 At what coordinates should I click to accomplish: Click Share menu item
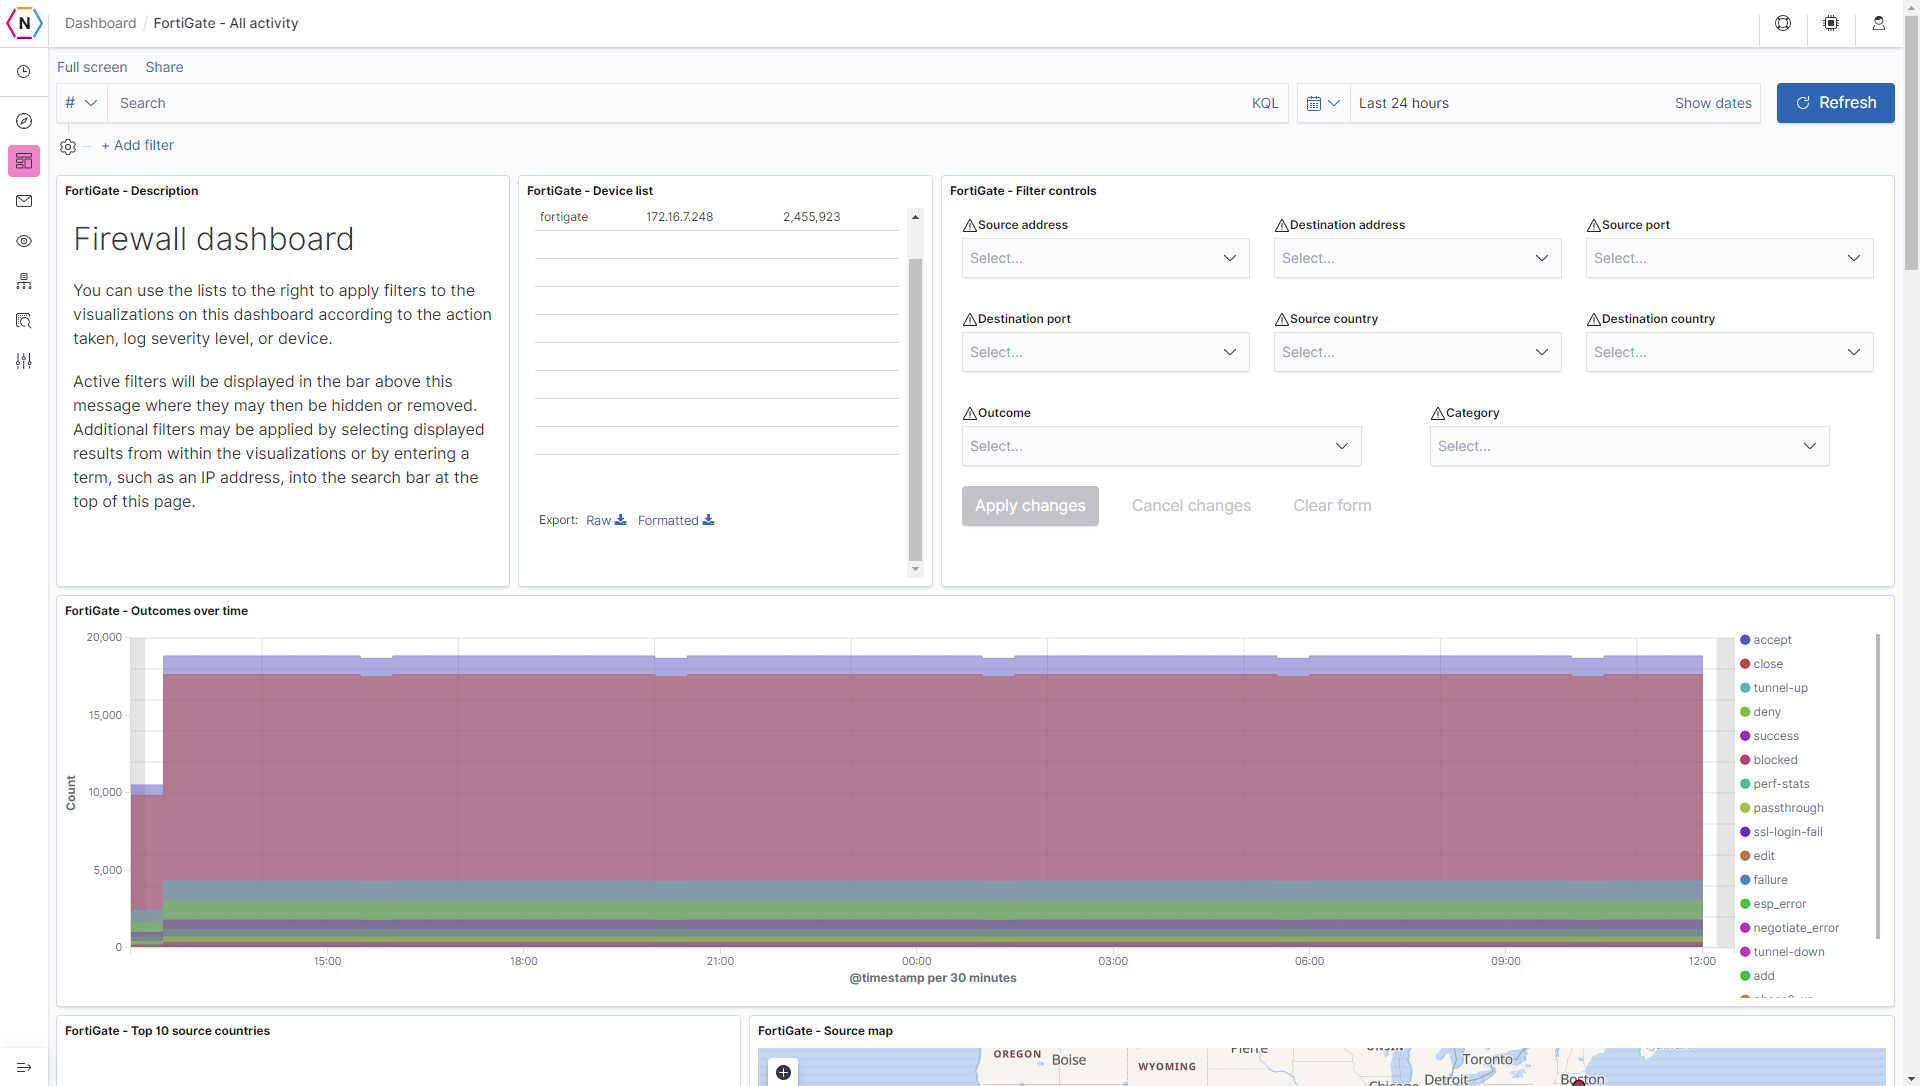(x=164, y=67)
